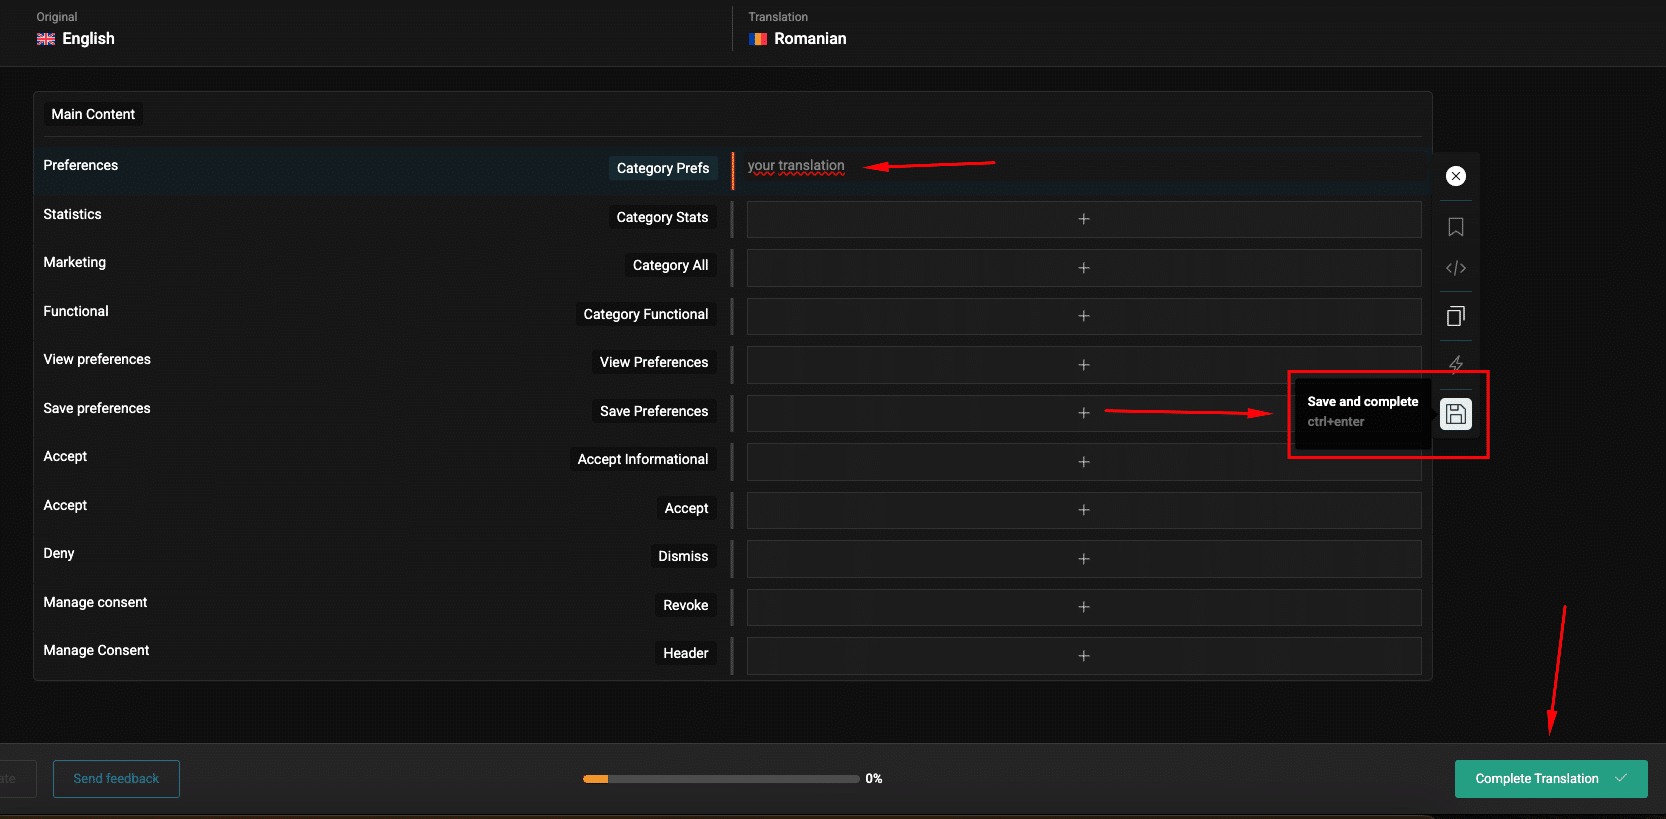Viewport: 1666px width, 819px height.
Task: Click the Accept Informational tag
Action: coord(643,459)
